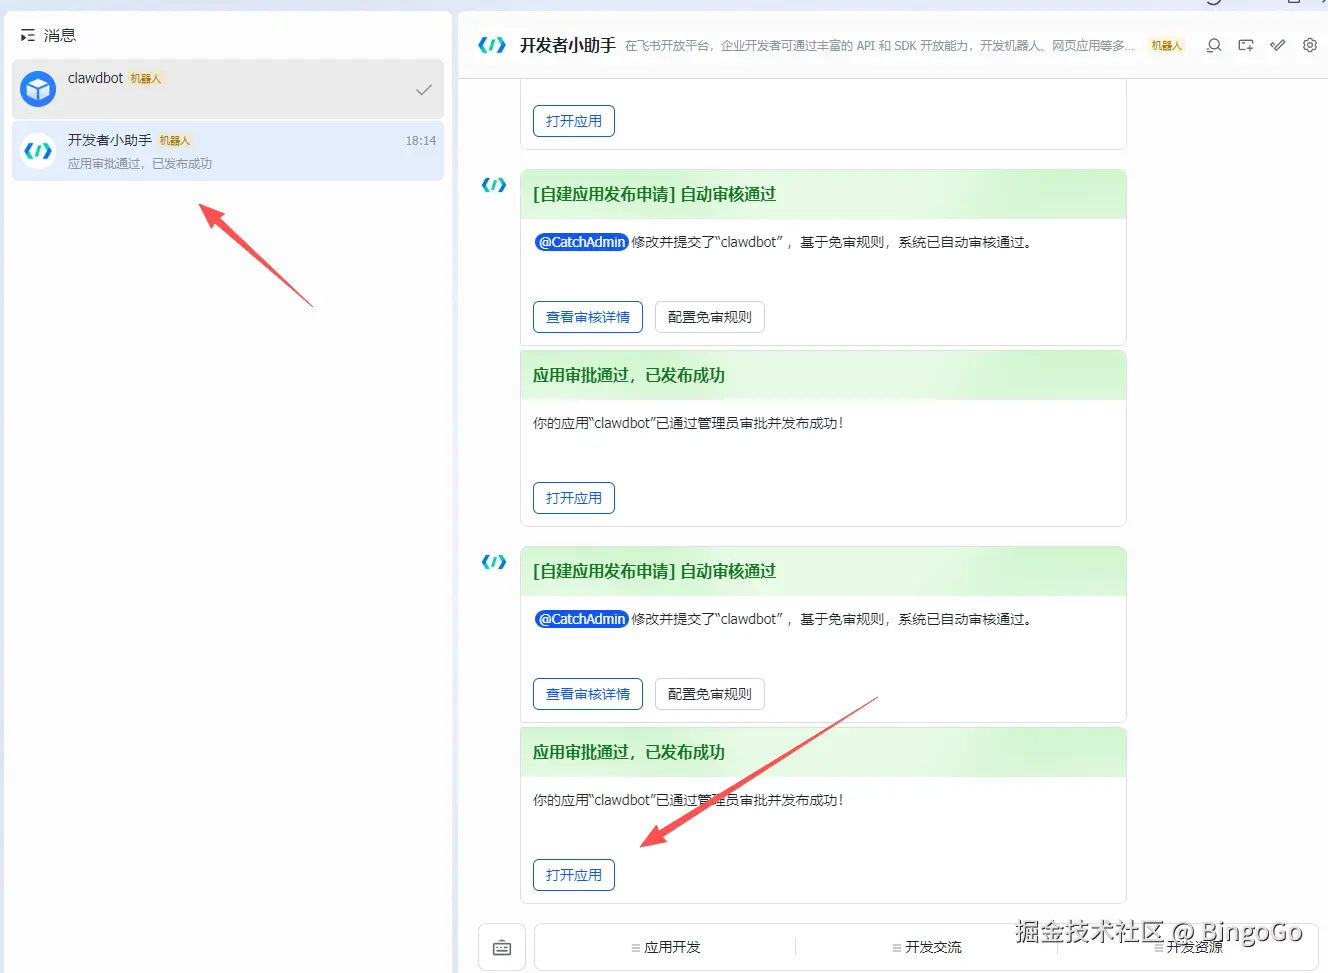Open the 开发资源 bottom menu
The width and height of the screenshot is (1328, 973).
[1191, 946]
